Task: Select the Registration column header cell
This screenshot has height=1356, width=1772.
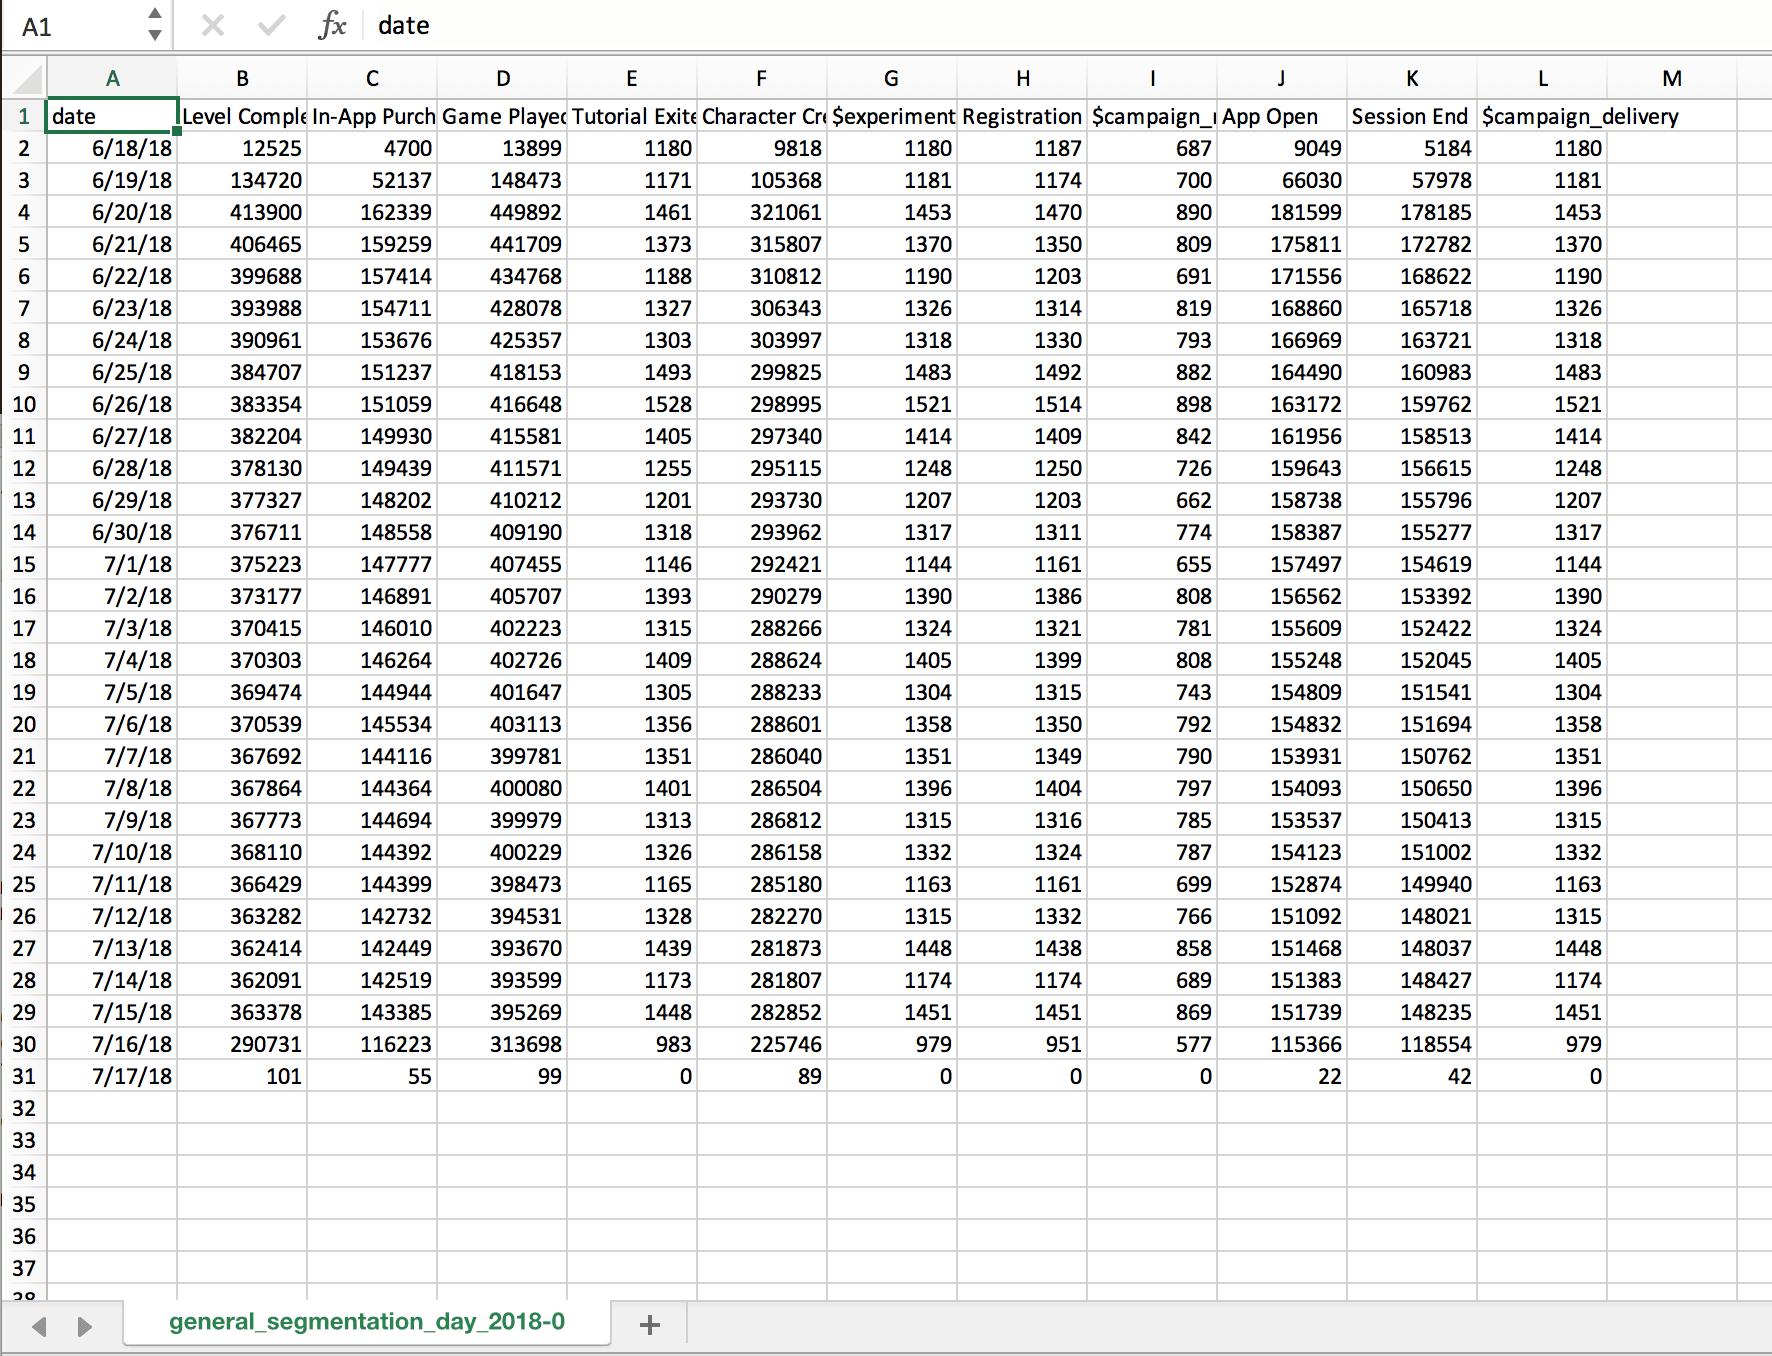Action: coord(1022,116)
